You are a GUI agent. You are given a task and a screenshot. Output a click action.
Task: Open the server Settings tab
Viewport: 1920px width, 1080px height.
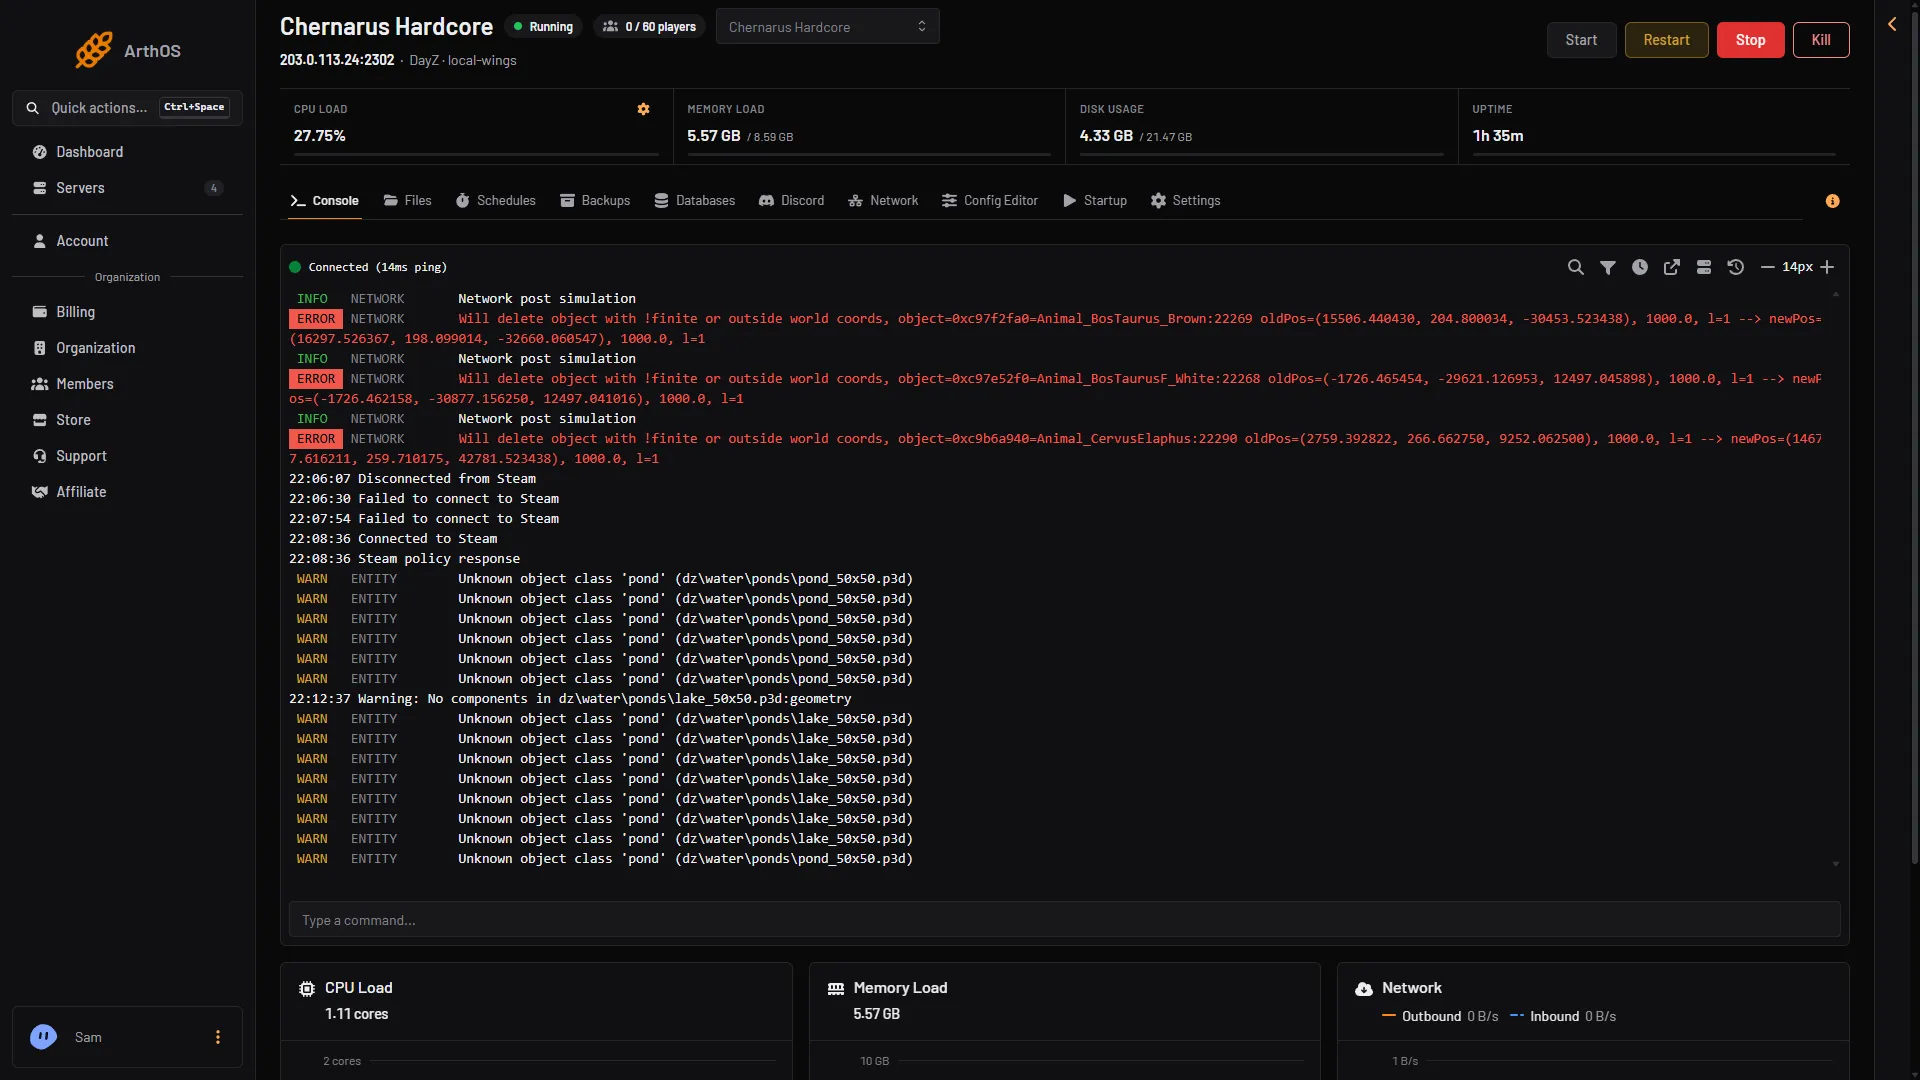click(1185, 201)
